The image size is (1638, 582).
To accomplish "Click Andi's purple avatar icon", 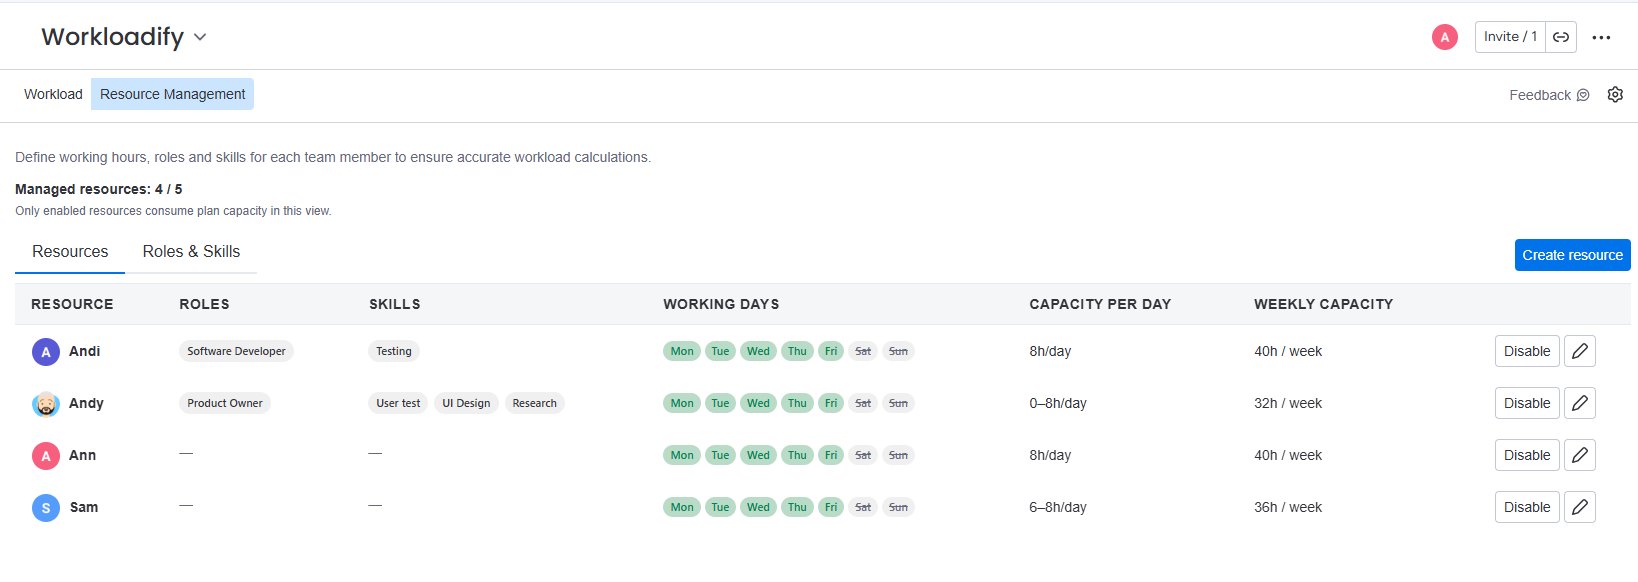I will pyautogui.click(x=46, y=352).
